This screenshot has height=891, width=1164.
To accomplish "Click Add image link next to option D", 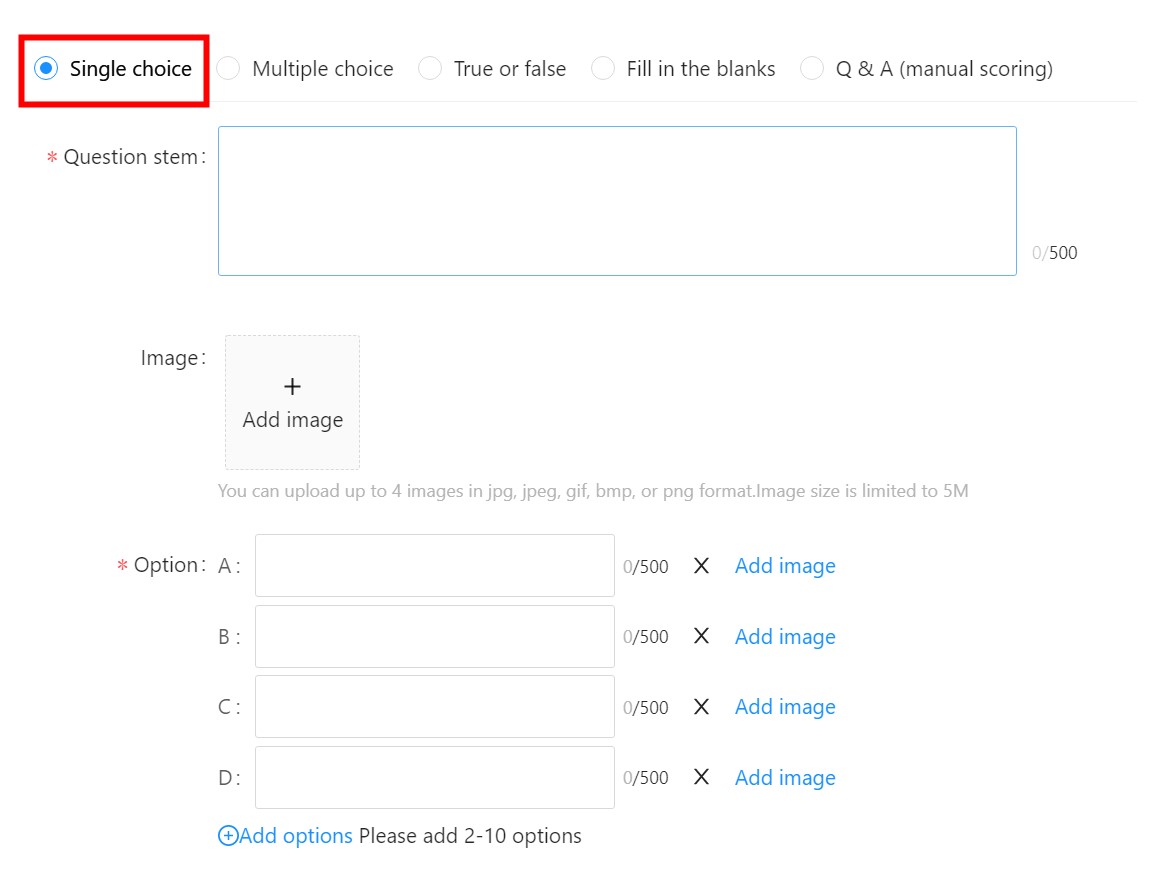I will pyautogui.click(x=785, y=778).
